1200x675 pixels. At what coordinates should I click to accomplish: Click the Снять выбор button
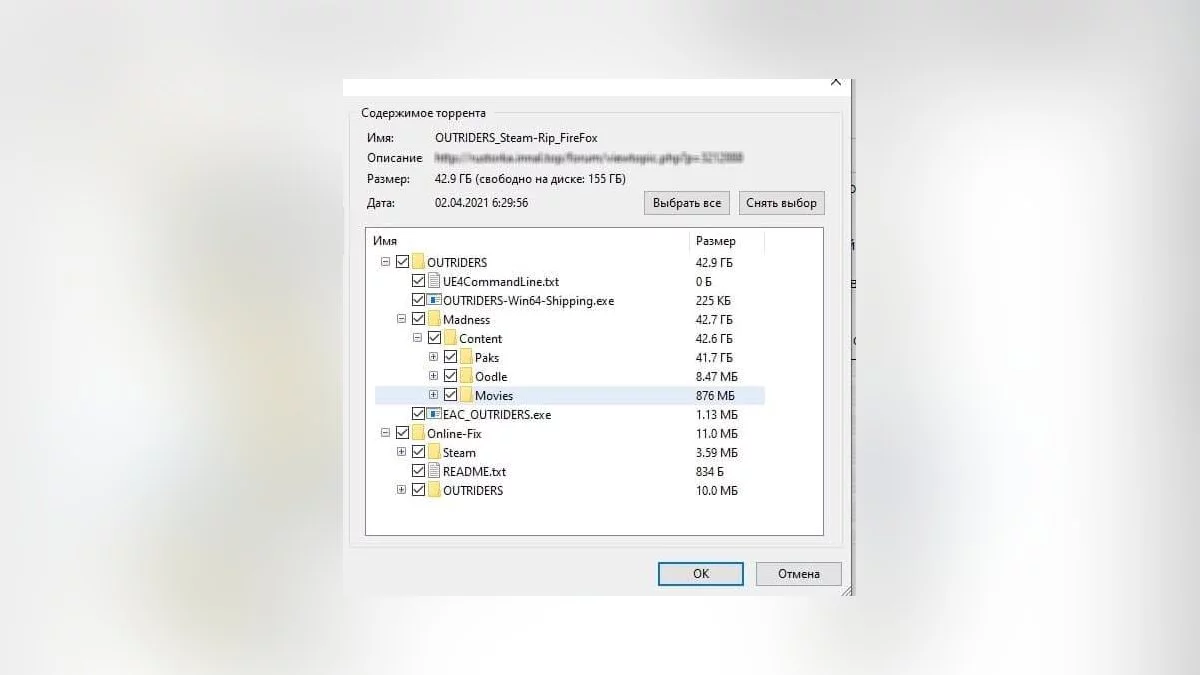click(782, 203)
